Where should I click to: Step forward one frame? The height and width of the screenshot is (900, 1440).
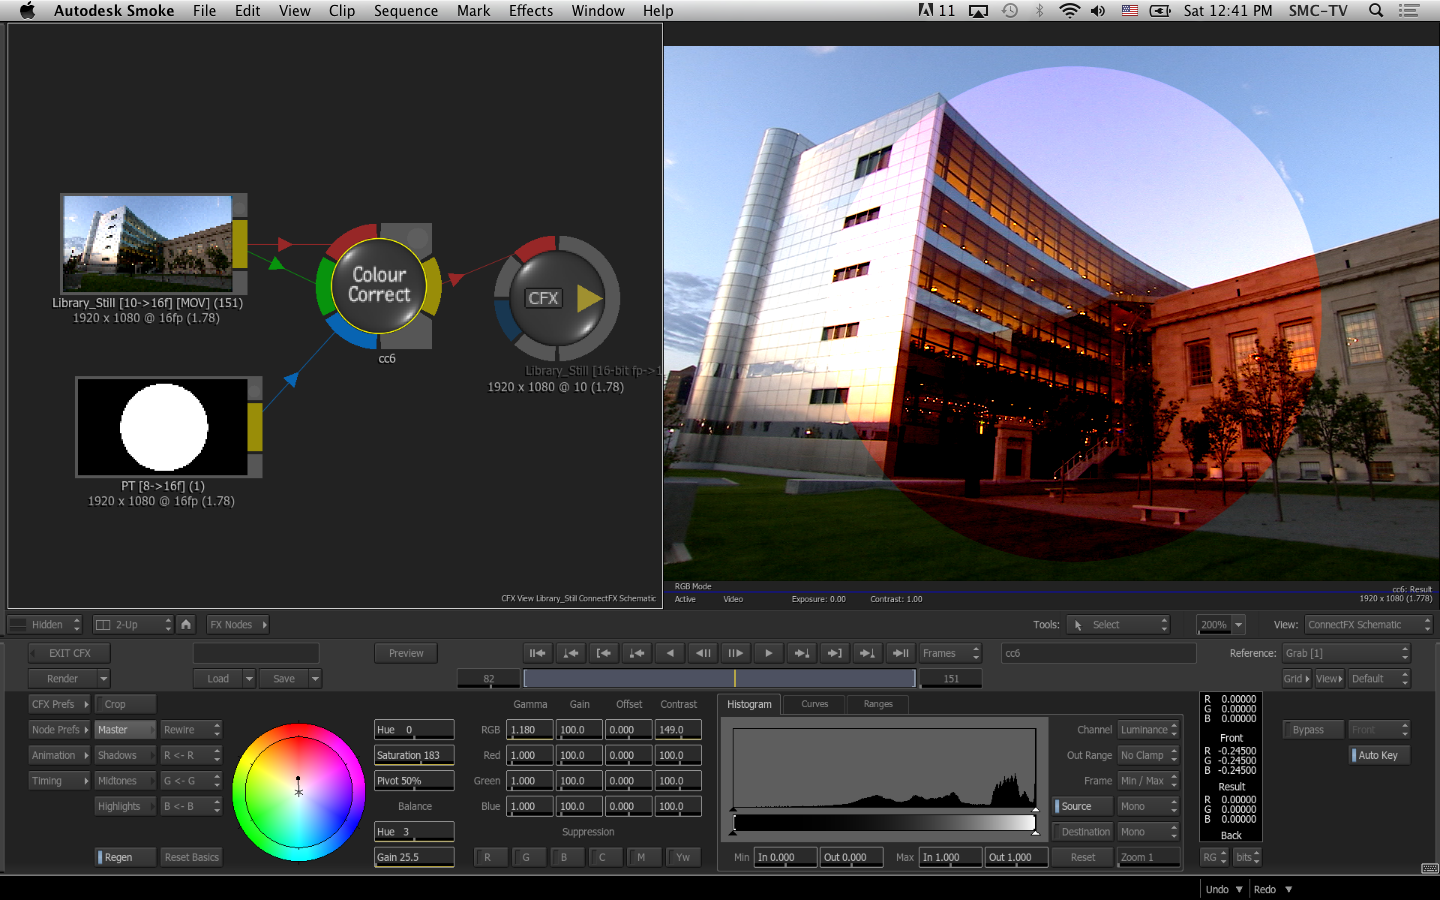(736, 653)
